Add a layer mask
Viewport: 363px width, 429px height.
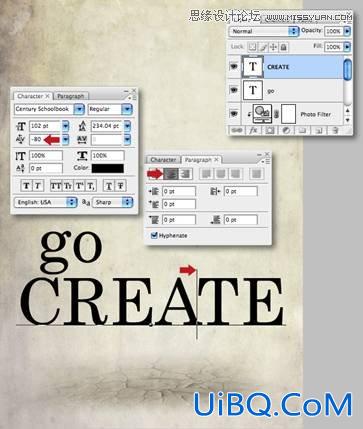(x=270, y=130)
